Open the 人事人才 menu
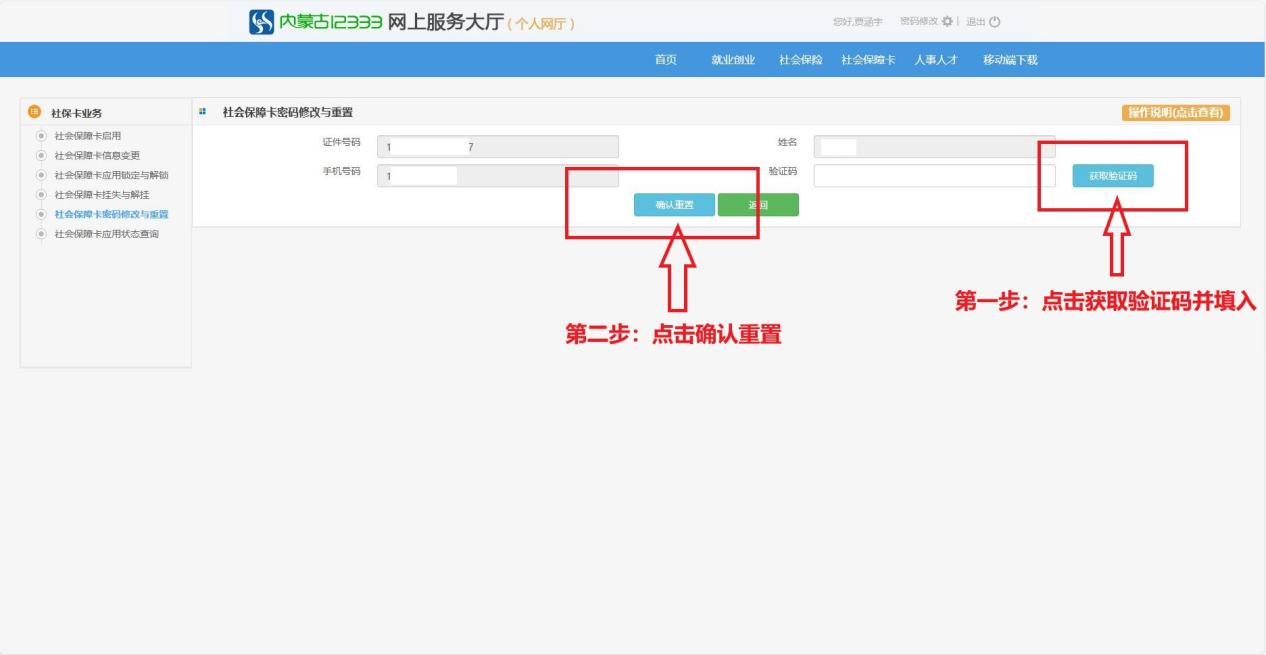This screenshot has width=1266, height=655. coord(936,60)
